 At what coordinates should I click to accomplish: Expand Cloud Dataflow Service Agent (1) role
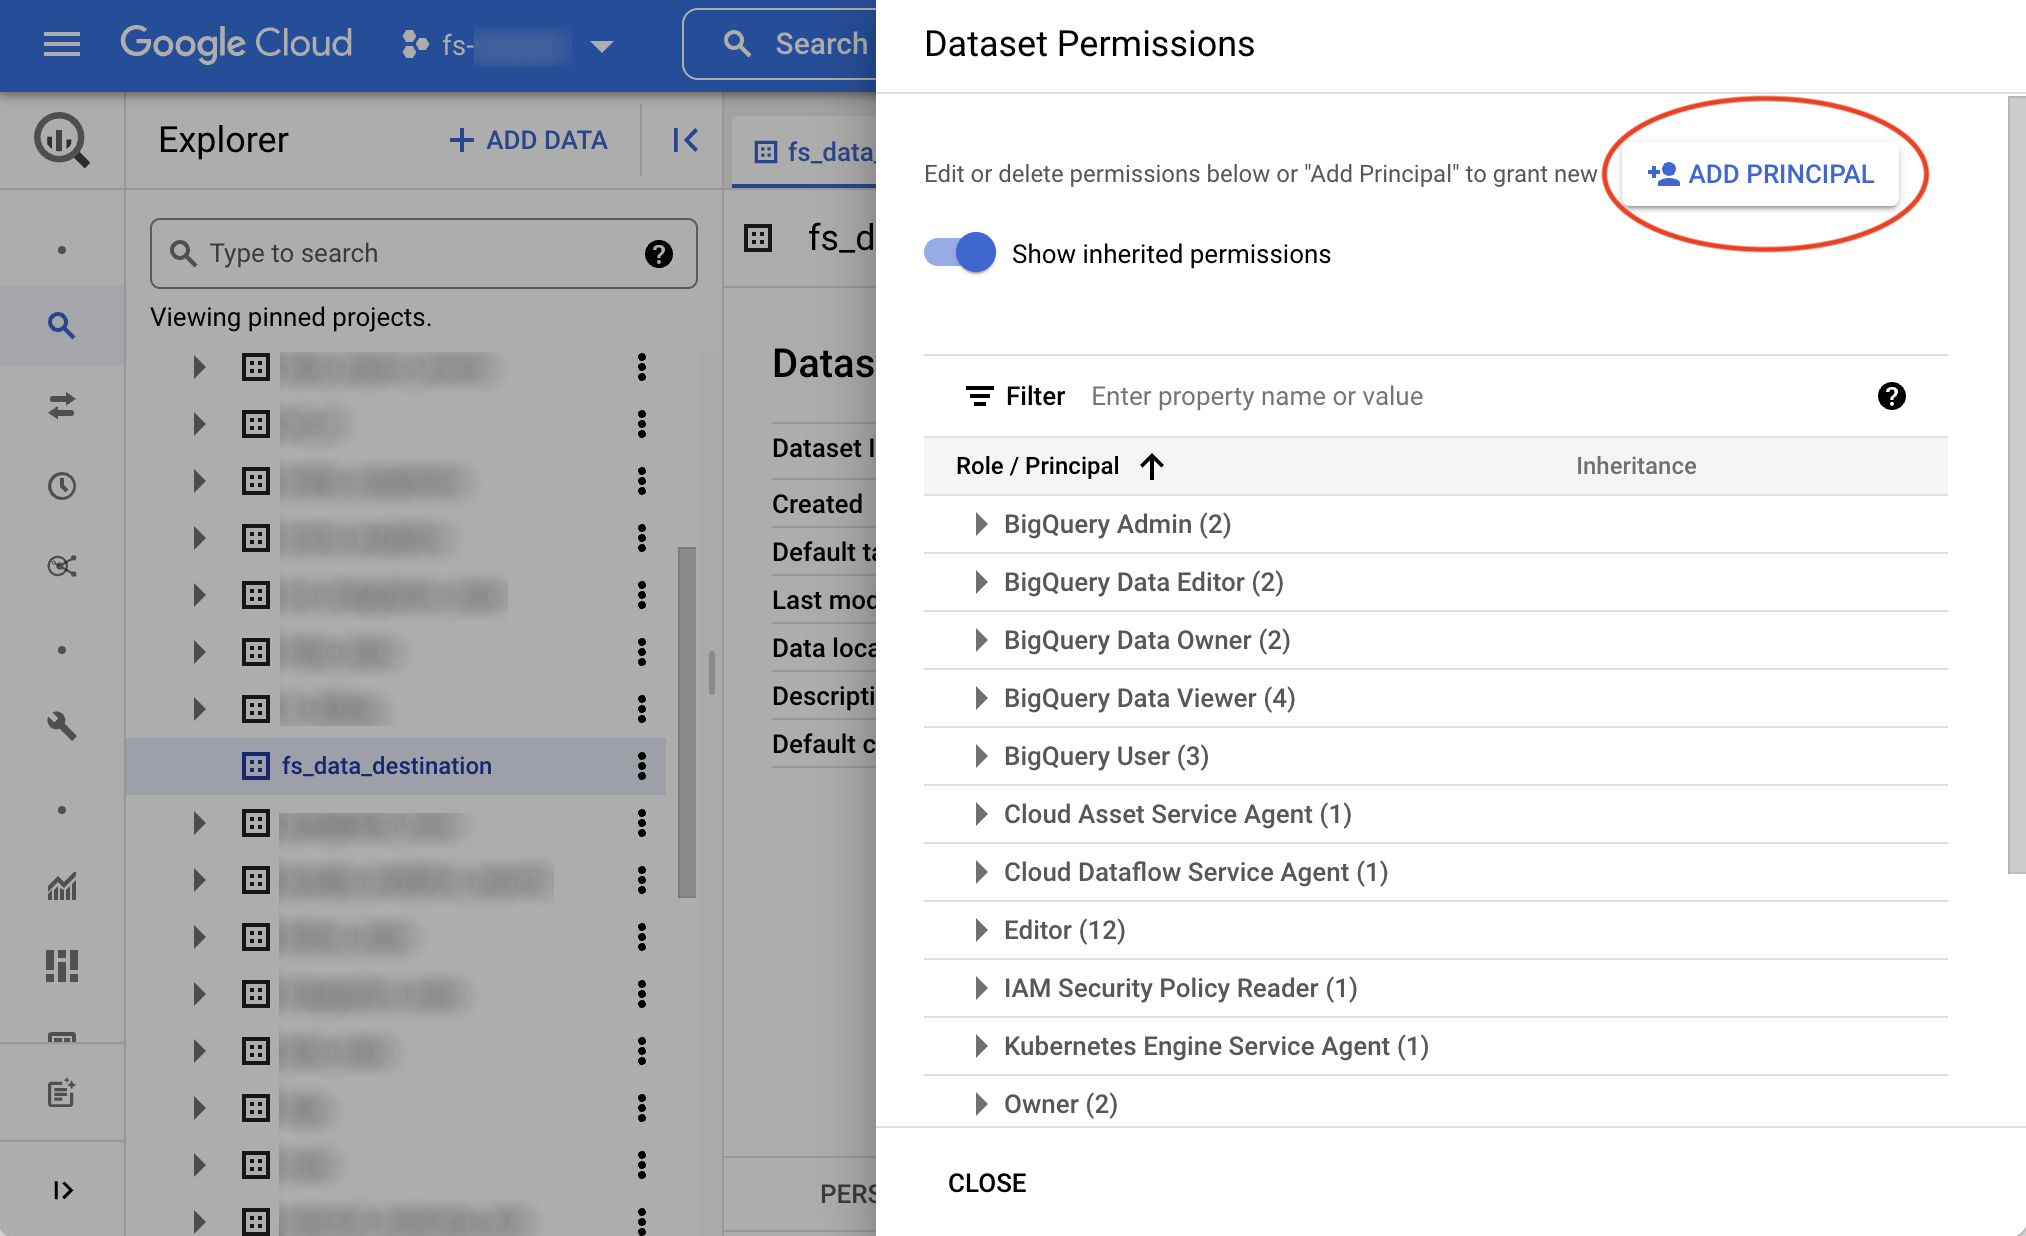(981, 872)
